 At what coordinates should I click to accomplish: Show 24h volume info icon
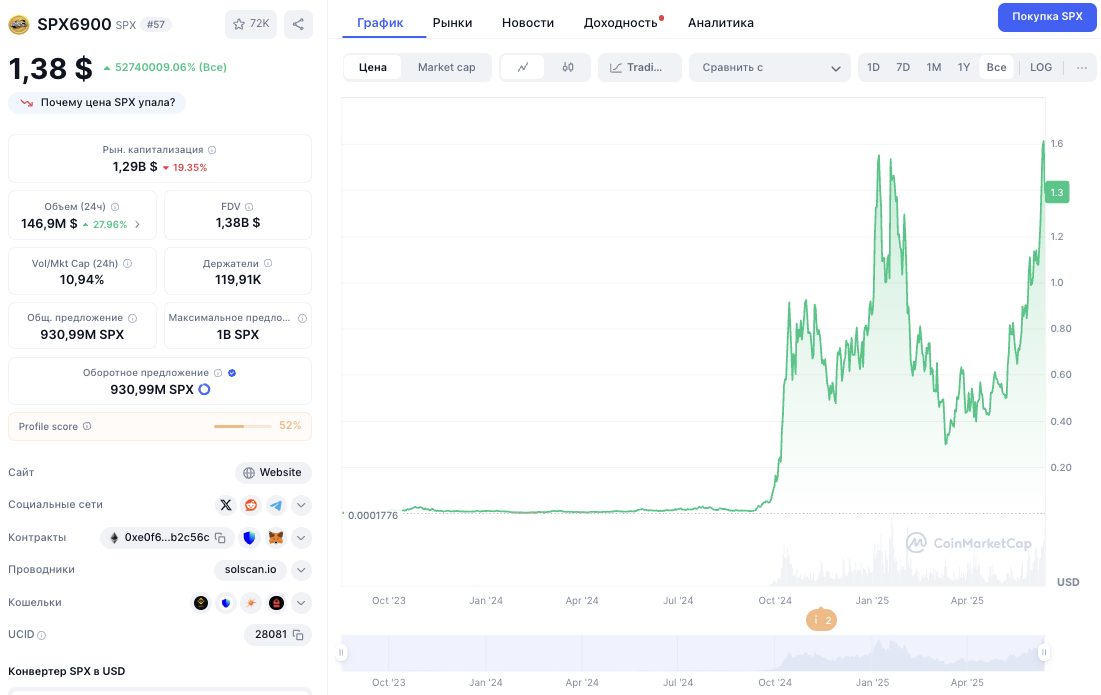tap(115, 206)
